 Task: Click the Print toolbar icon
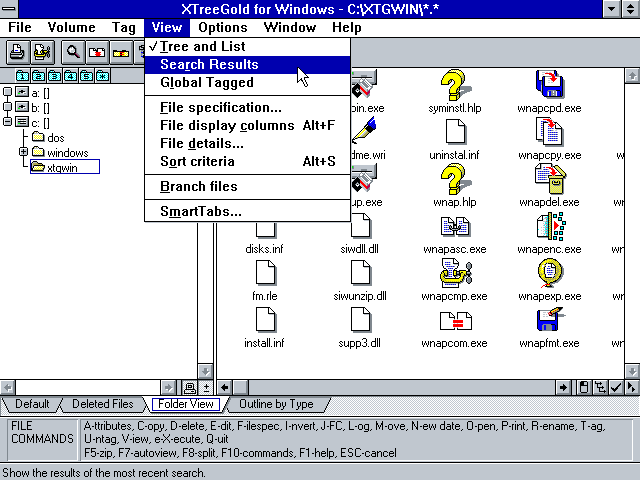pyautogui.click(x=17, y=52)
